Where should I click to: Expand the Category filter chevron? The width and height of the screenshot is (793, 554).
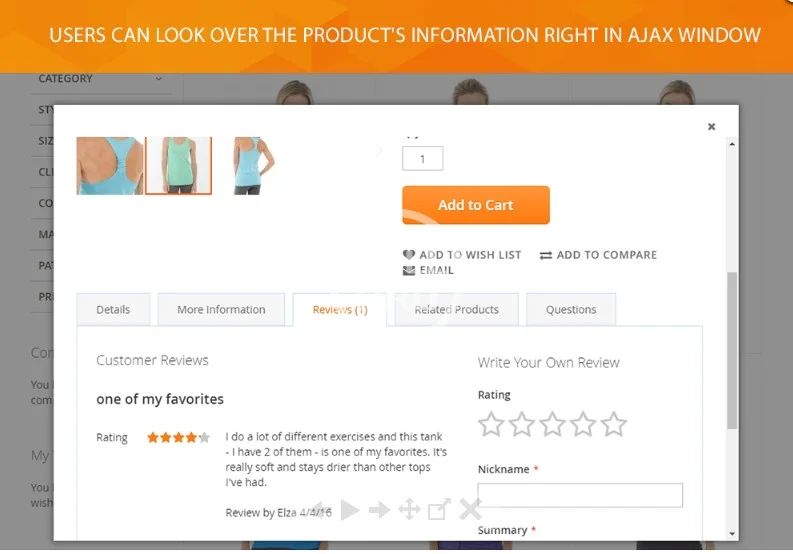point(159,79)
